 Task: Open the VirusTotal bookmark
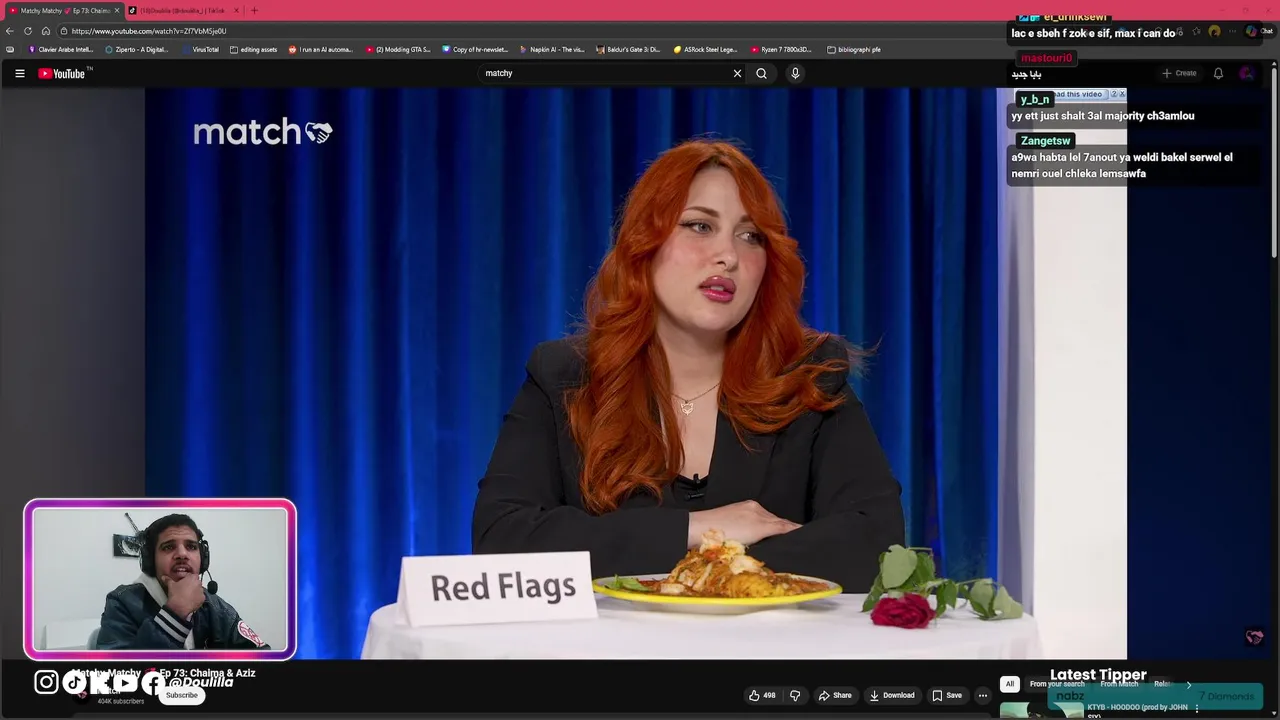point(200,49)
